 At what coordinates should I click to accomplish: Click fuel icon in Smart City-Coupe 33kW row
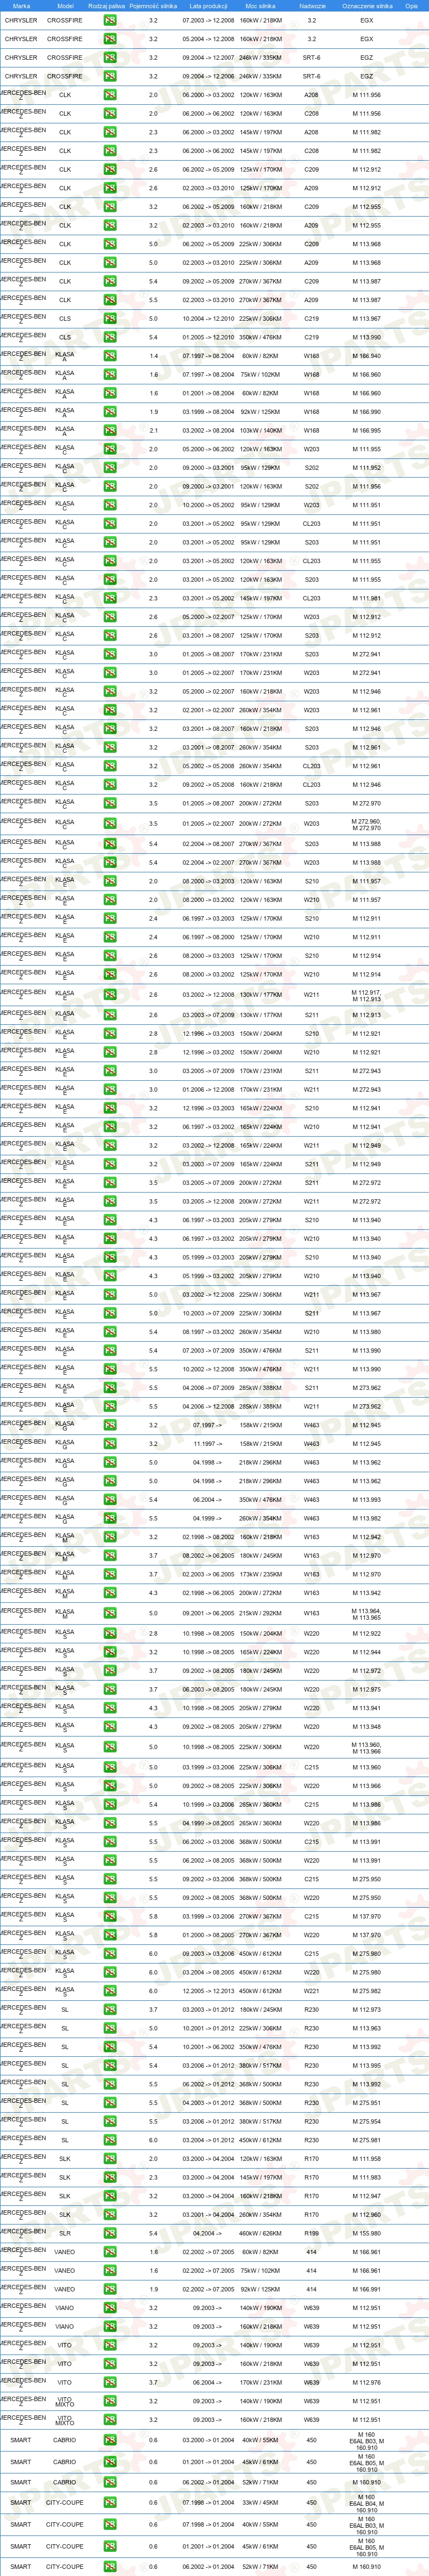click(x=110, y=2503)
